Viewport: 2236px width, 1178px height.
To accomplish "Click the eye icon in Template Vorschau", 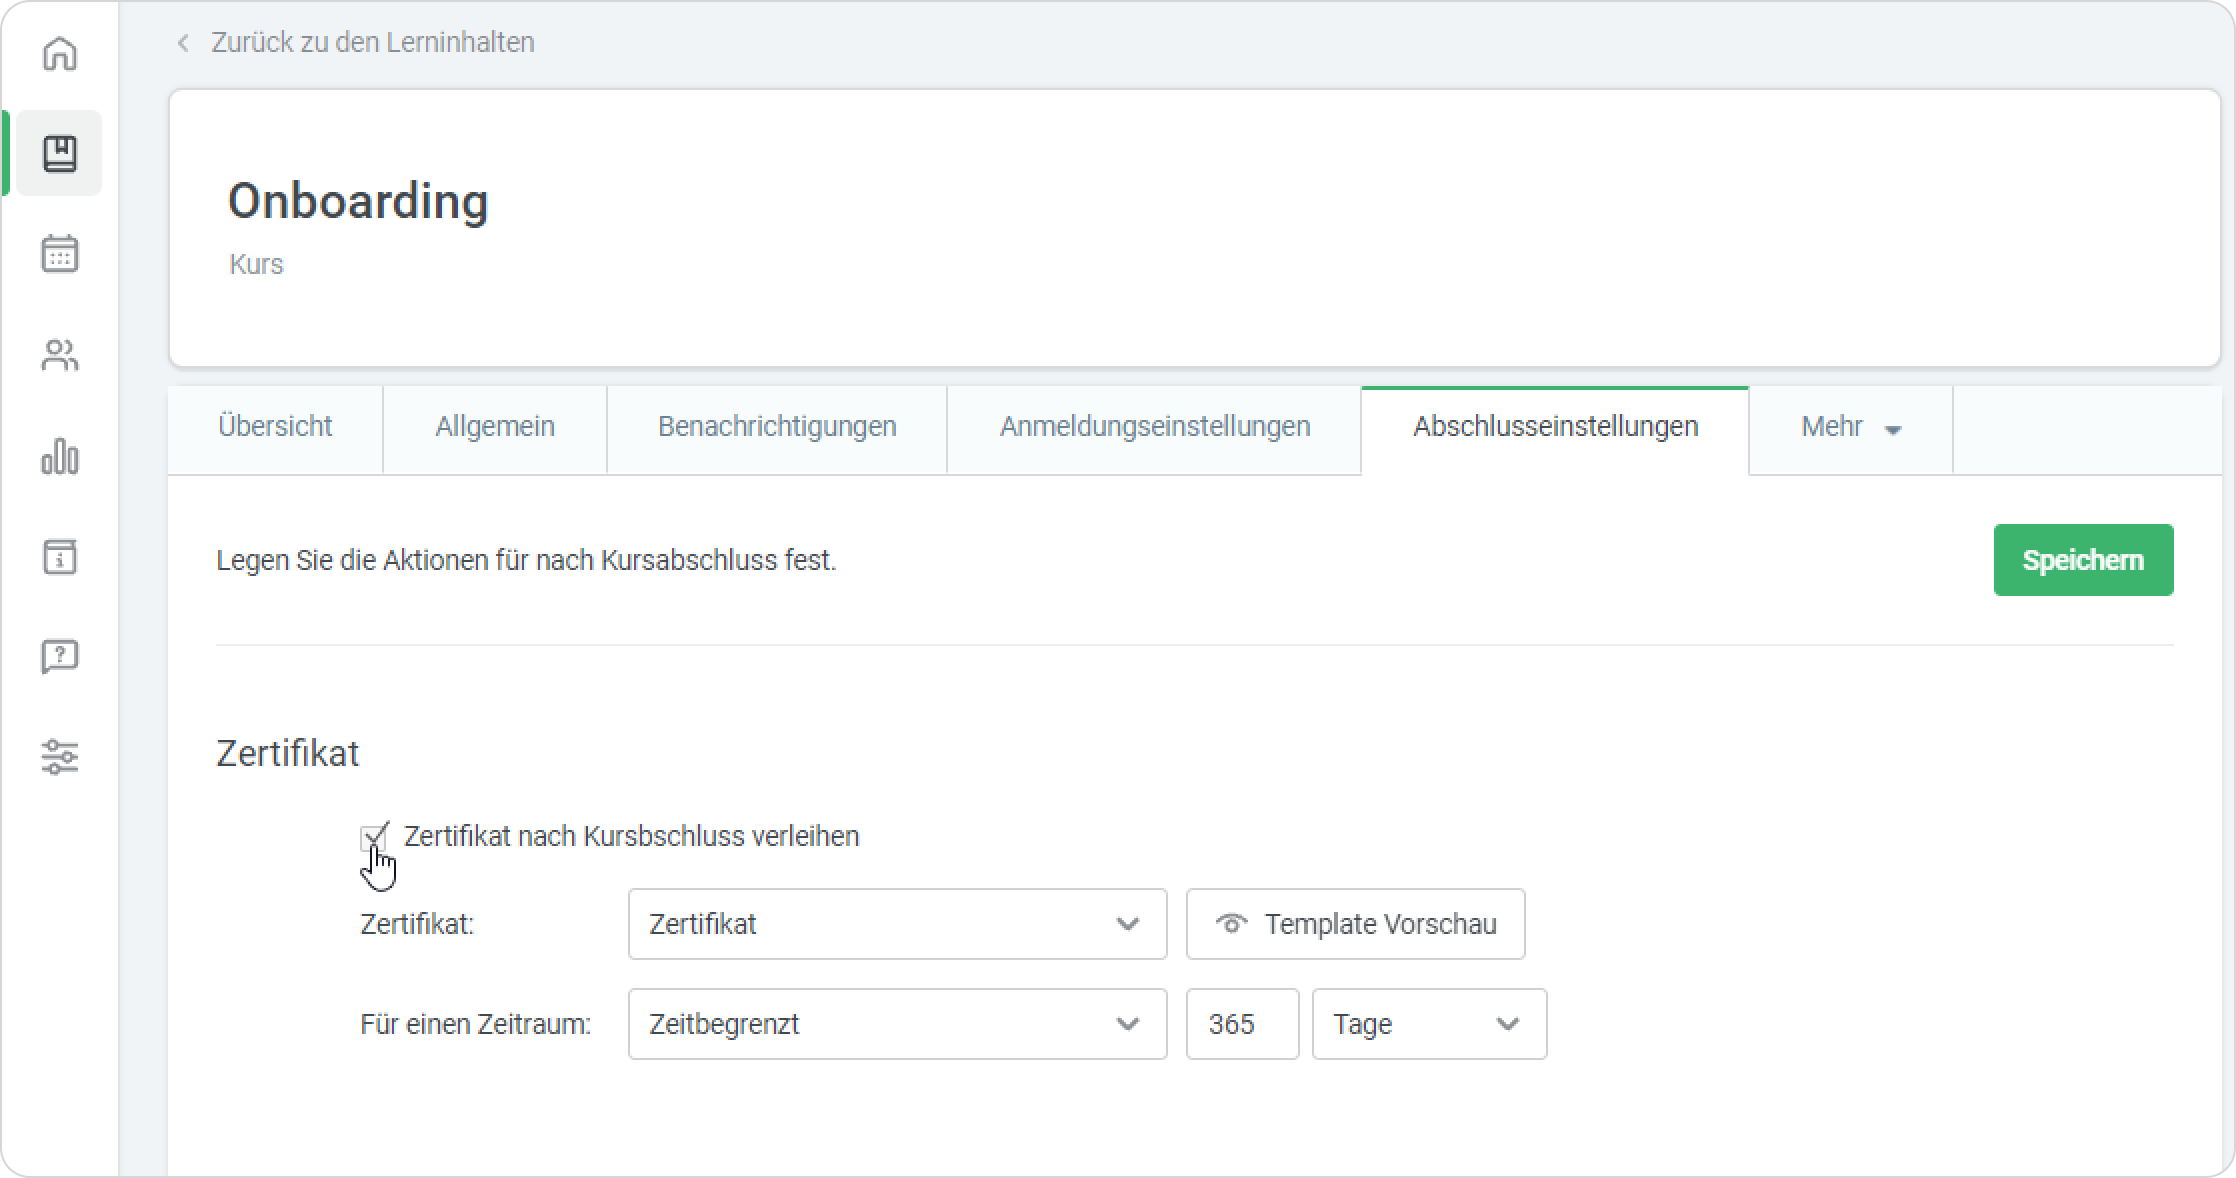I will (1231, 924).
